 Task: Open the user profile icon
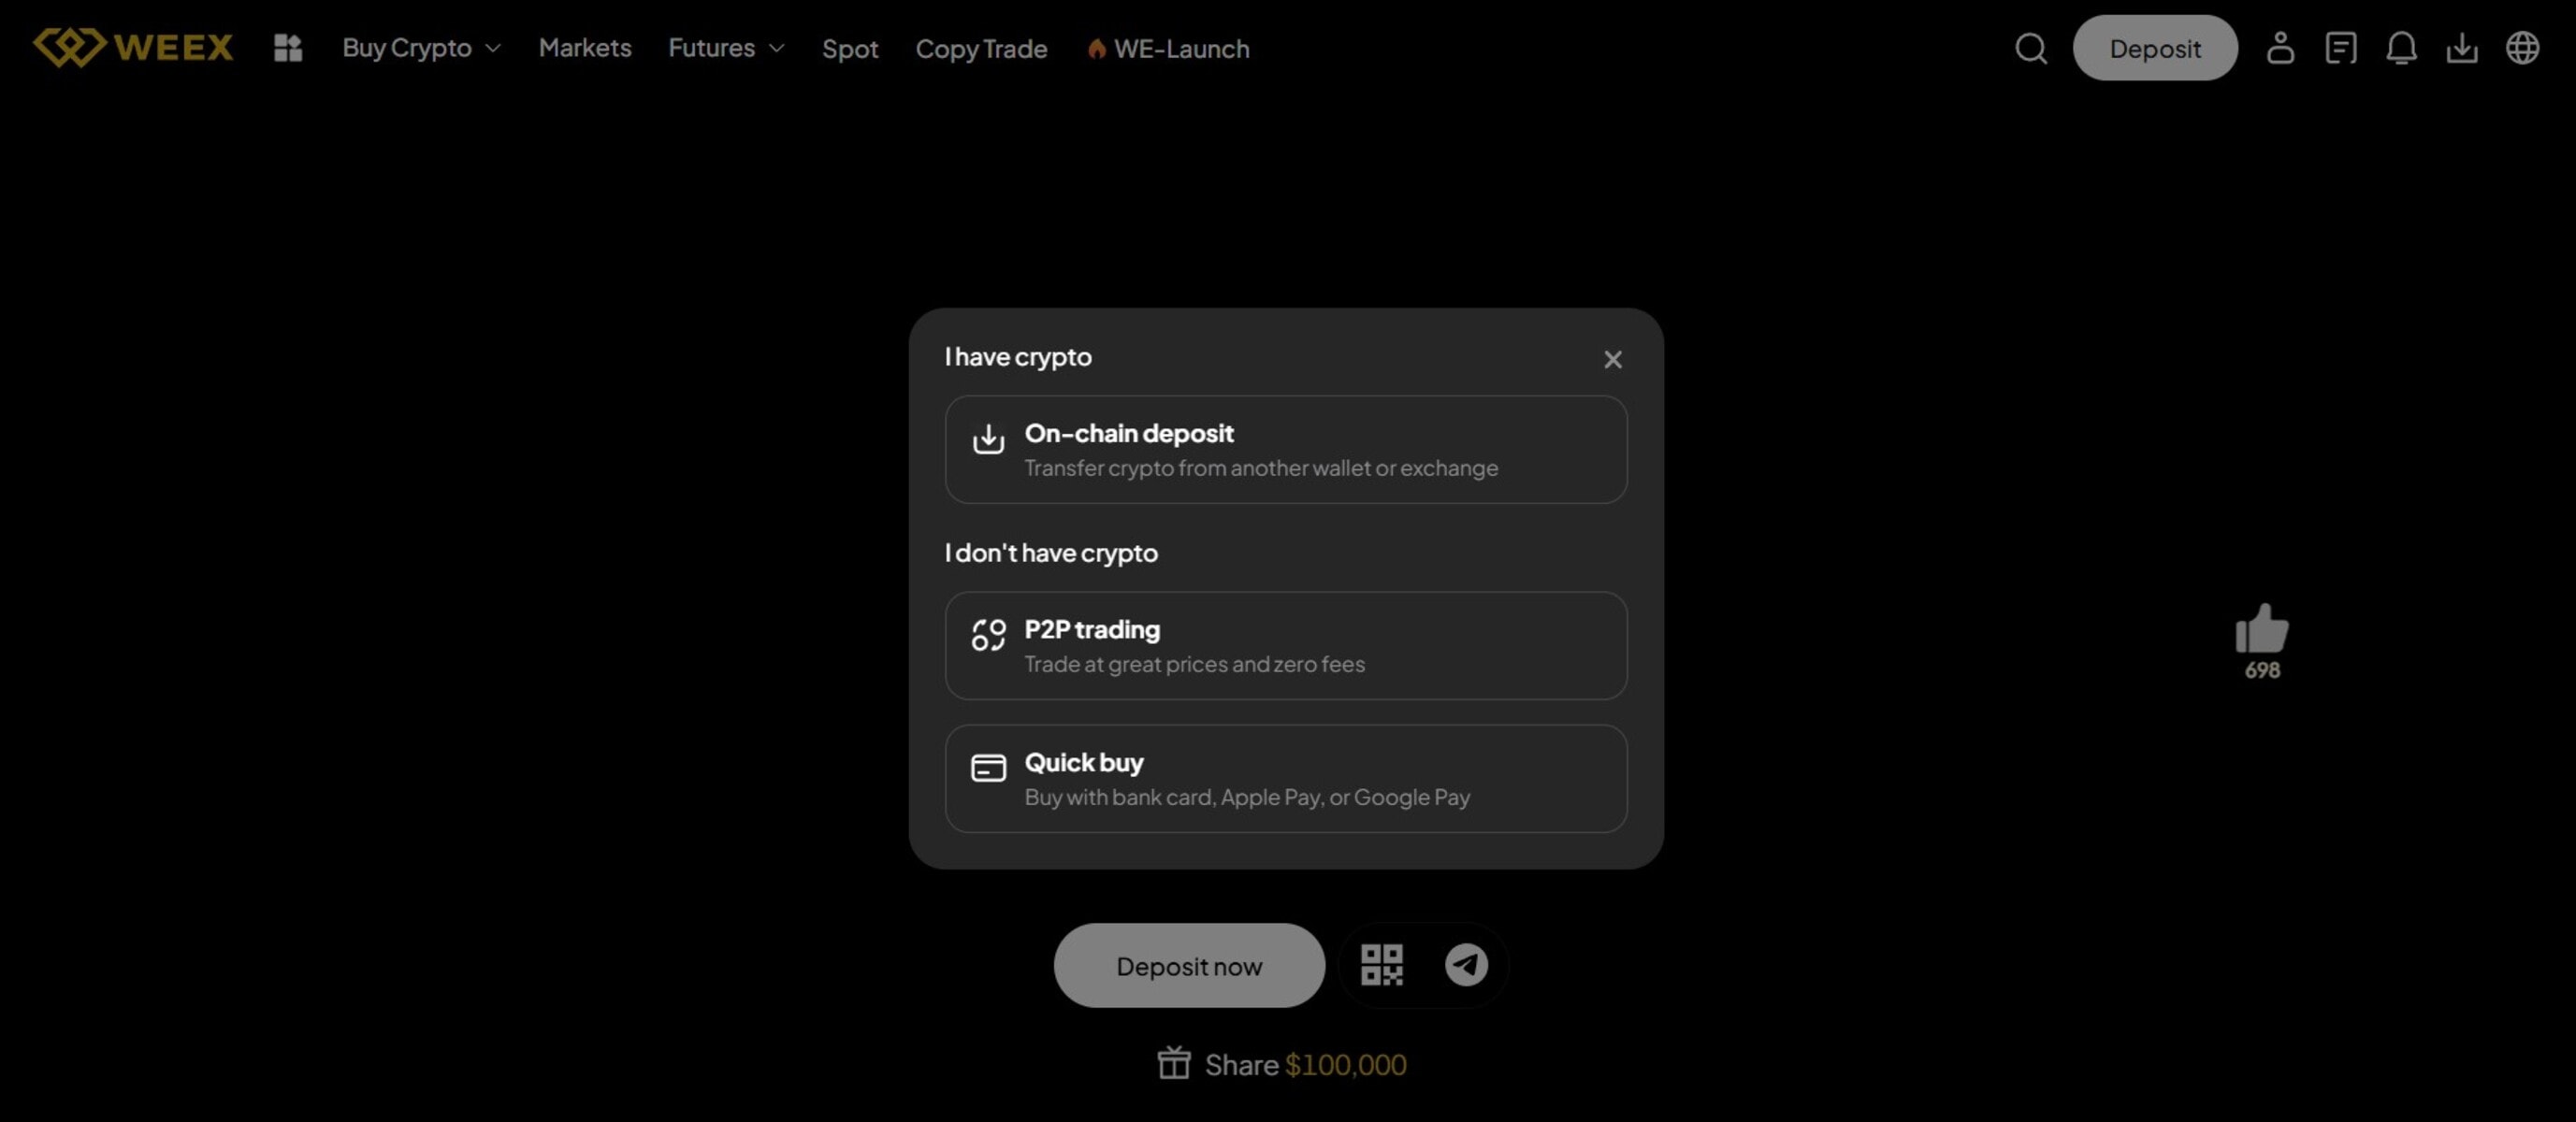2280,48
